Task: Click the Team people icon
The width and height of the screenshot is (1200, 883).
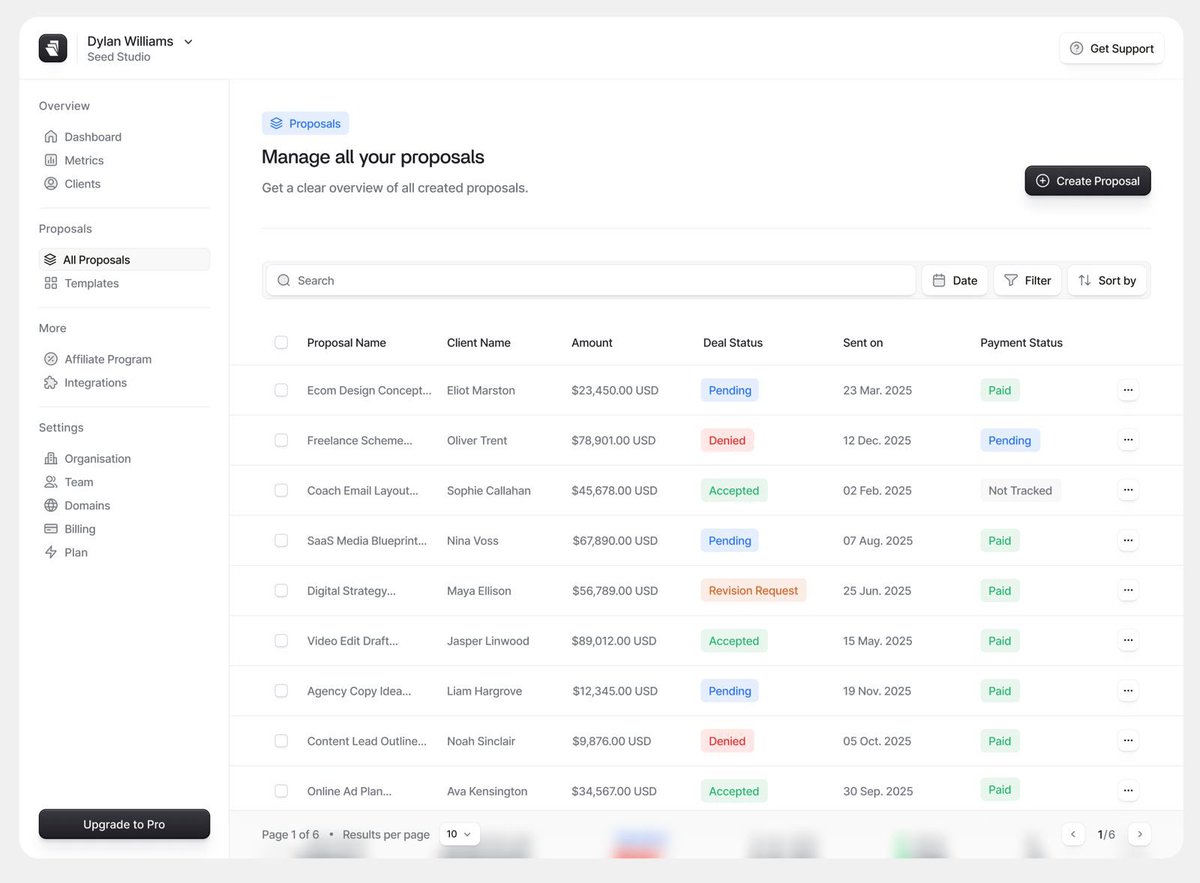Action: (51, 482)
